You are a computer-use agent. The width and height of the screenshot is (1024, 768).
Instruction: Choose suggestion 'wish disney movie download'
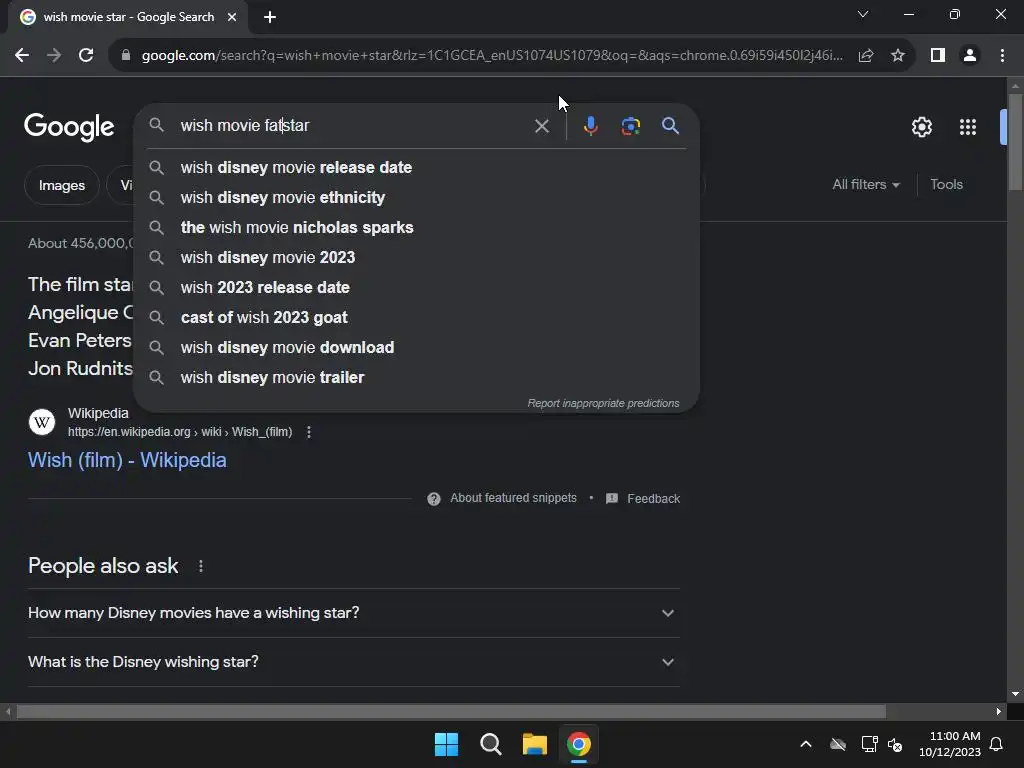[417, 348]
